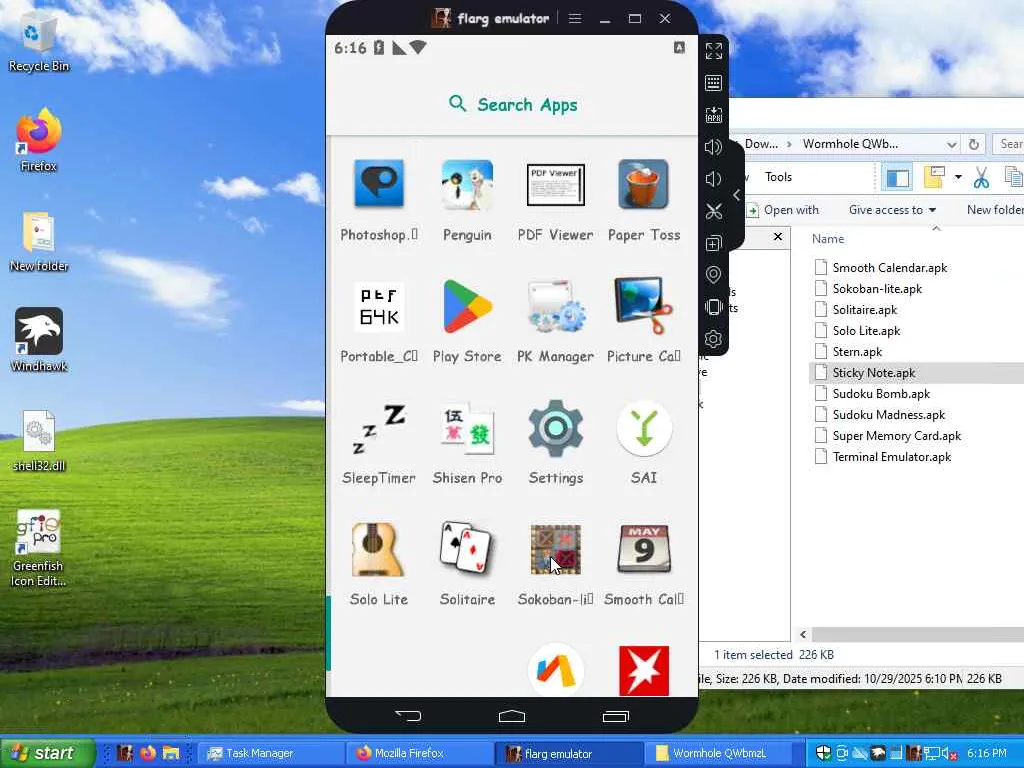The width and height of the screenshot is (1024, 768).
Task: Open the emulator multi-instance plus icon
Action: pos(714,243)
